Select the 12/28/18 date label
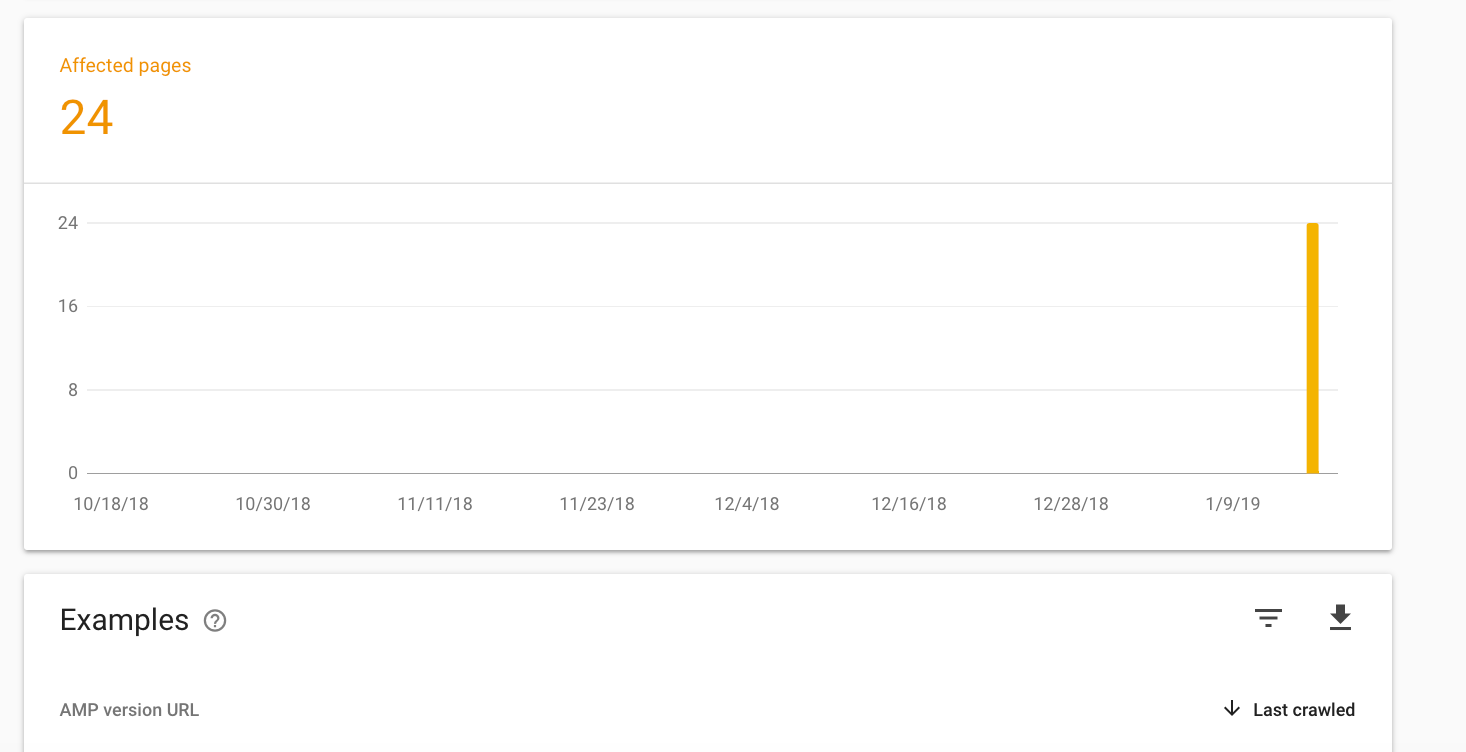The height and width of the screenshot is (752, 1466). pos(1071,504)
